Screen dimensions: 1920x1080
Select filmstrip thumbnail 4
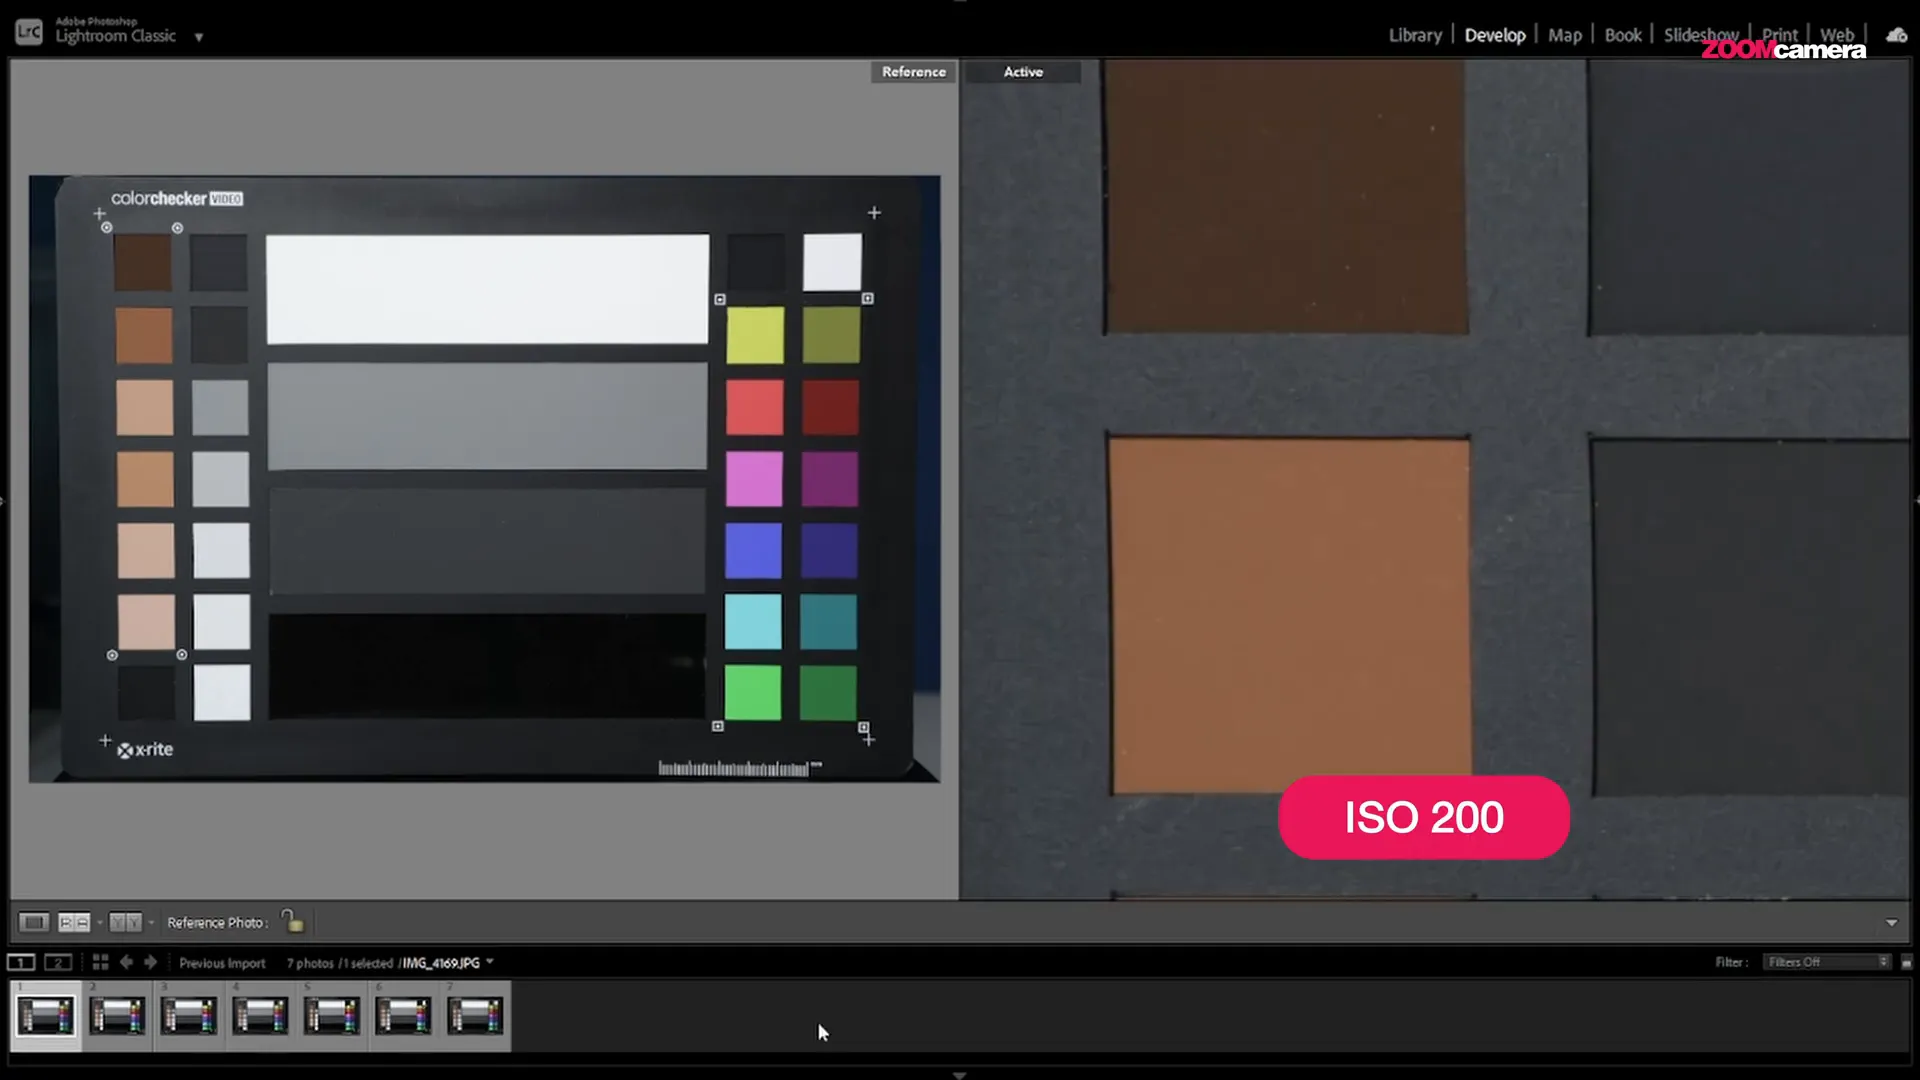(260, 1015)
